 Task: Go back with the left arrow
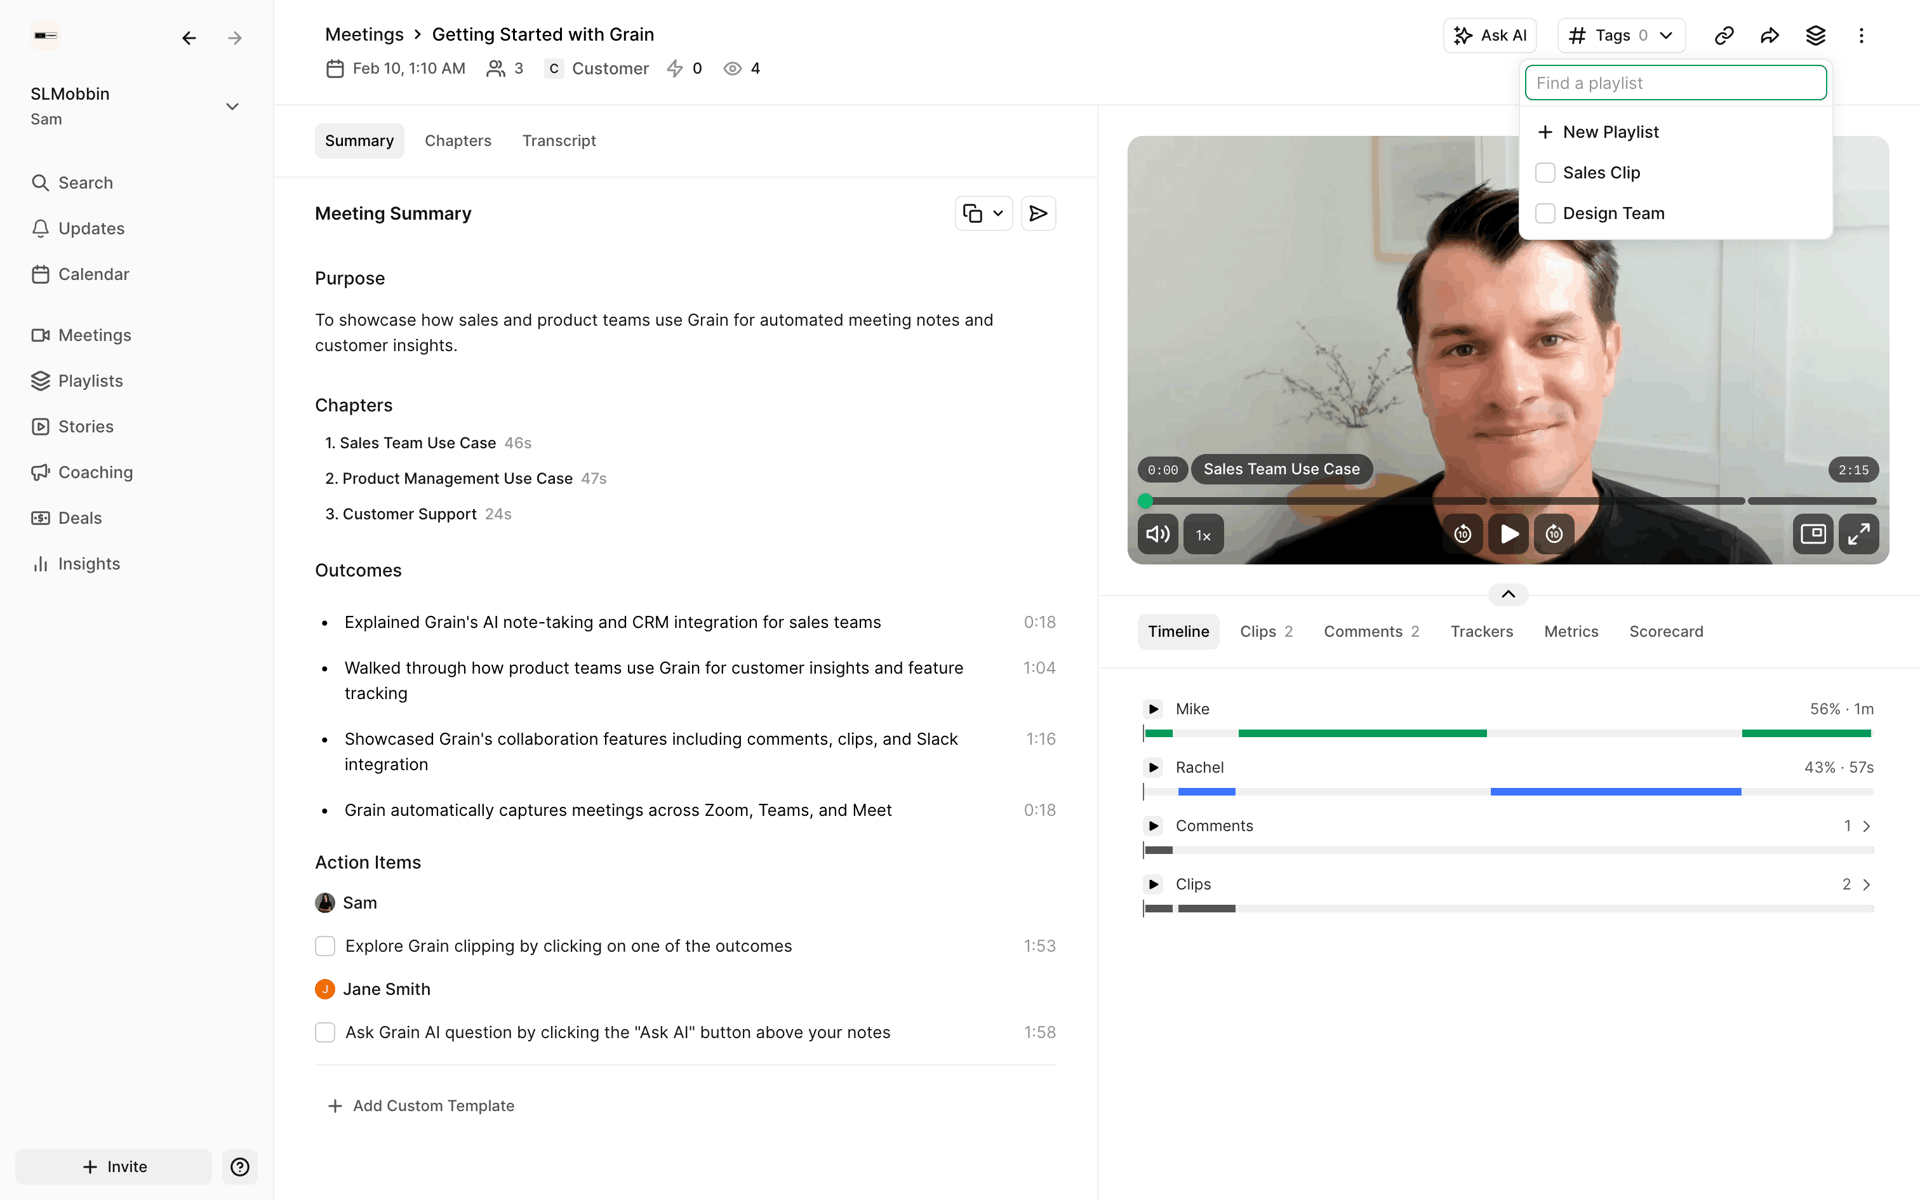point(189,38)
